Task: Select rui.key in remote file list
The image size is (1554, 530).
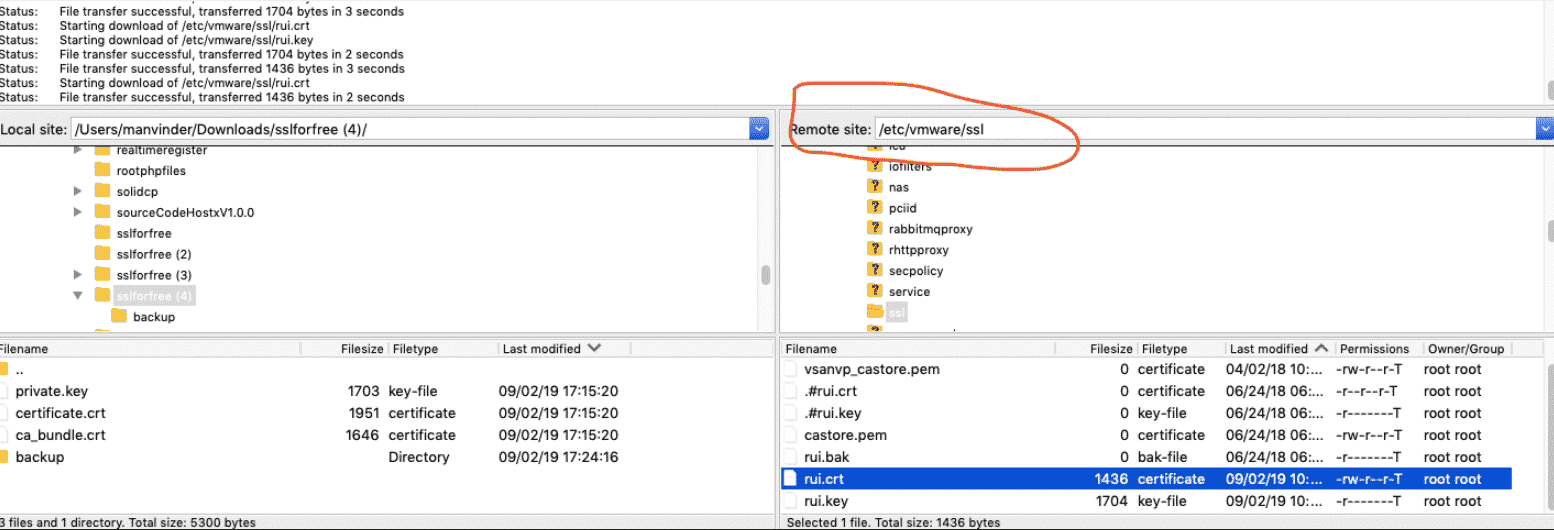Action: tap(825, 501)
